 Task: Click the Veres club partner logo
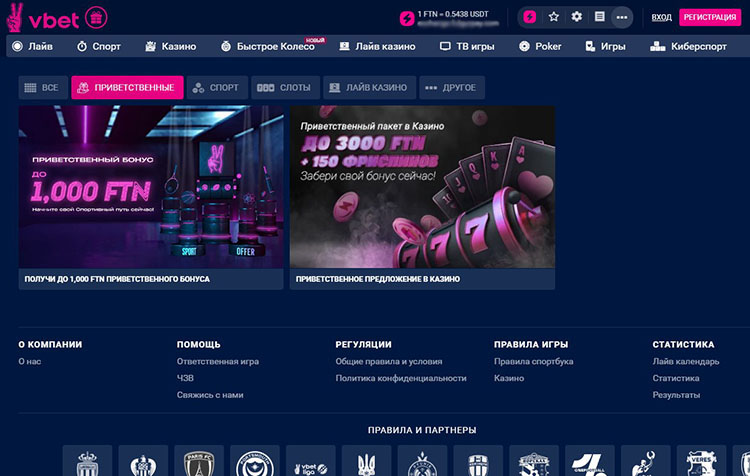702,462
